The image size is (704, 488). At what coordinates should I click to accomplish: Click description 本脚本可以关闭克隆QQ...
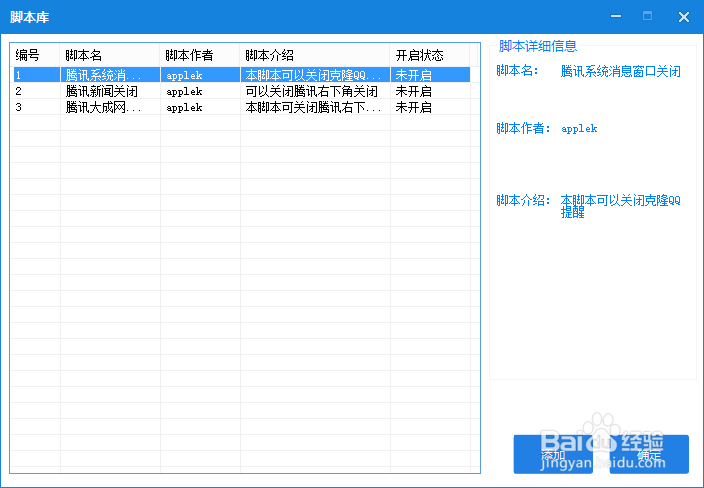point(313,75)
